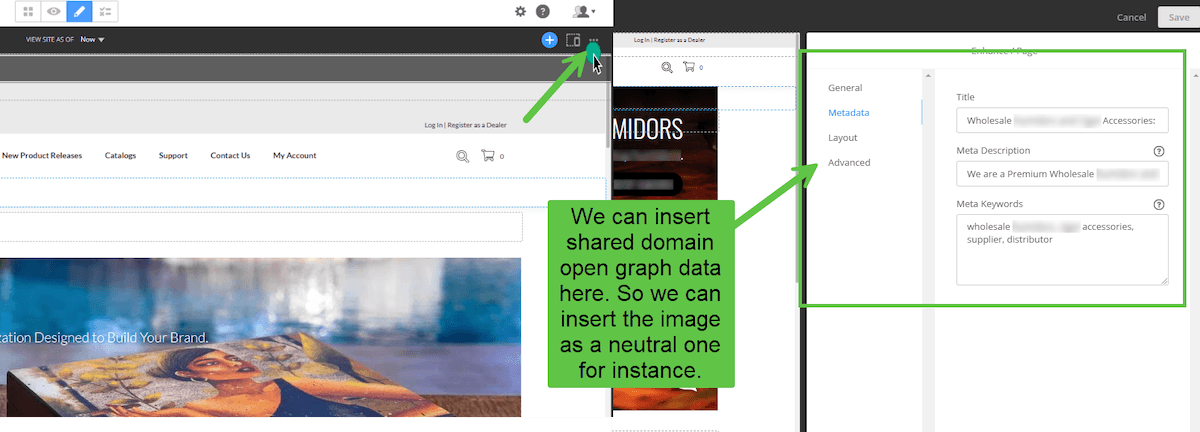
Task: Expand the View Site As Of Now dropdown
Action: (92, 40)
